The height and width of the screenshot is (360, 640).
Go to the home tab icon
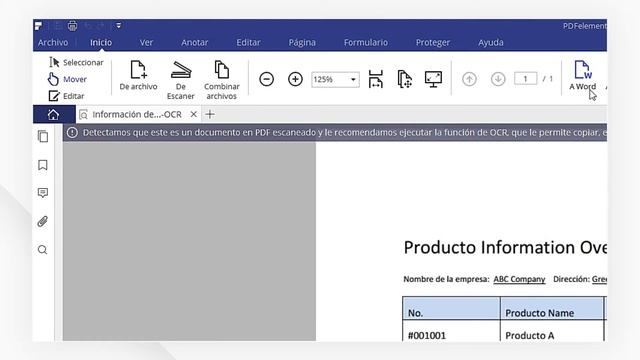53,115
